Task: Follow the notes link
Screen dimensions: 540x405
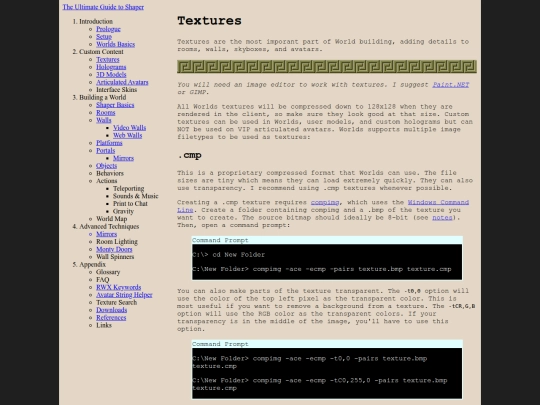Action: point(442,217)
